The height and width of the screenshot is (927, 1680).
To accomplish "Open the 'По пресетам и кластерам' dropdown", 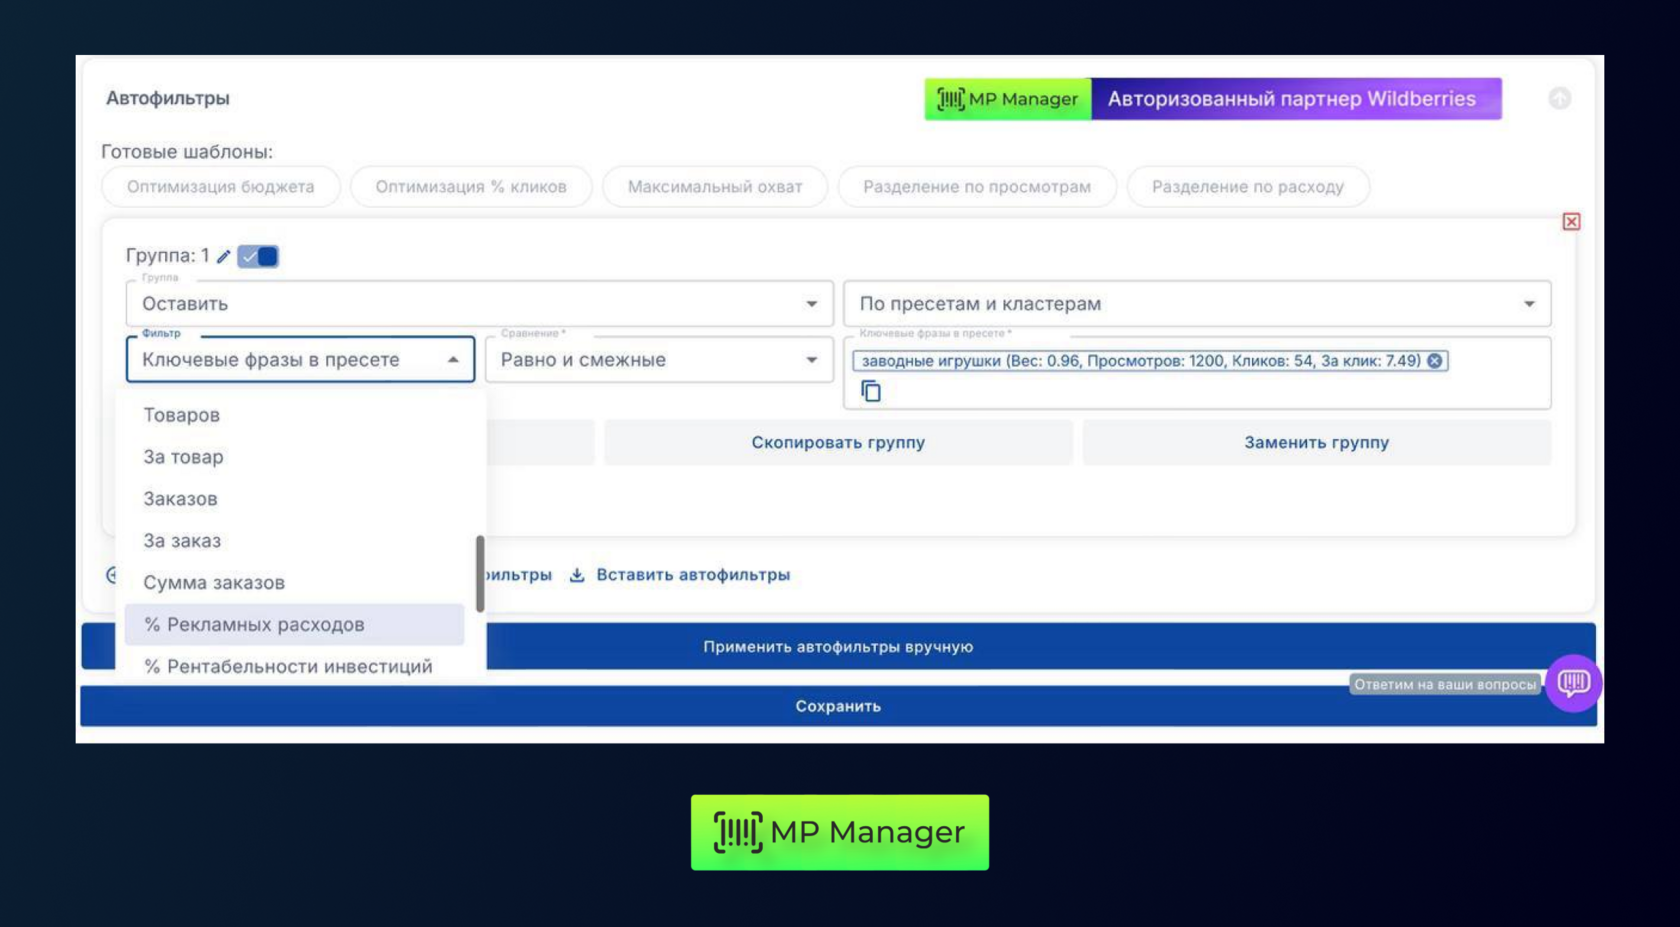I will [1528, 304].
